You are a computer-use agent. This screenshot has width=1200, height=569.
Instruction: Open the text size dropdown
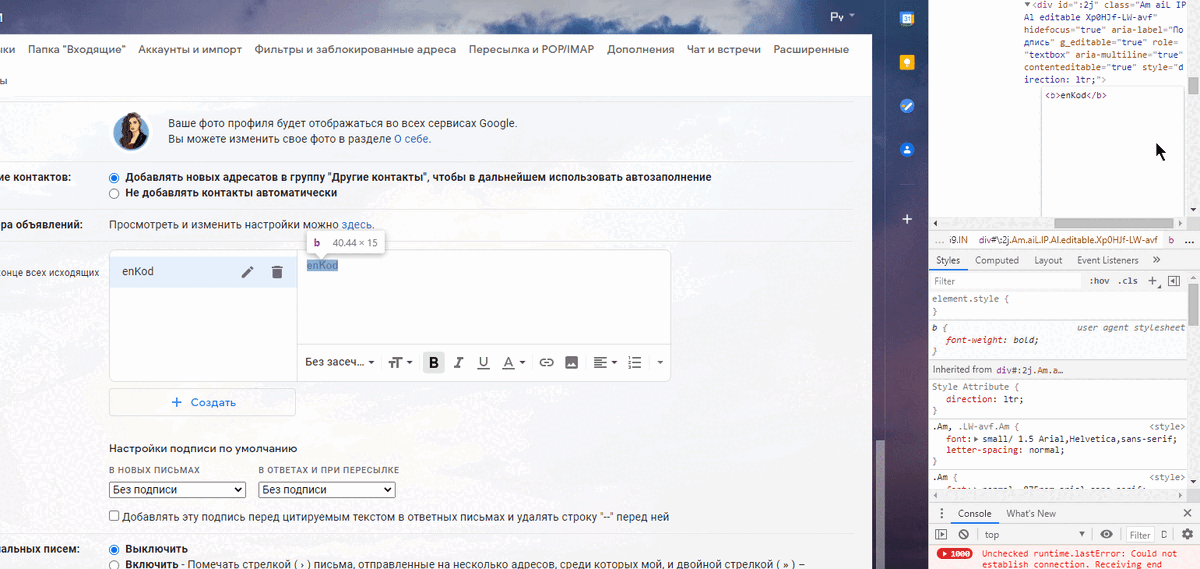pos(400,362)
